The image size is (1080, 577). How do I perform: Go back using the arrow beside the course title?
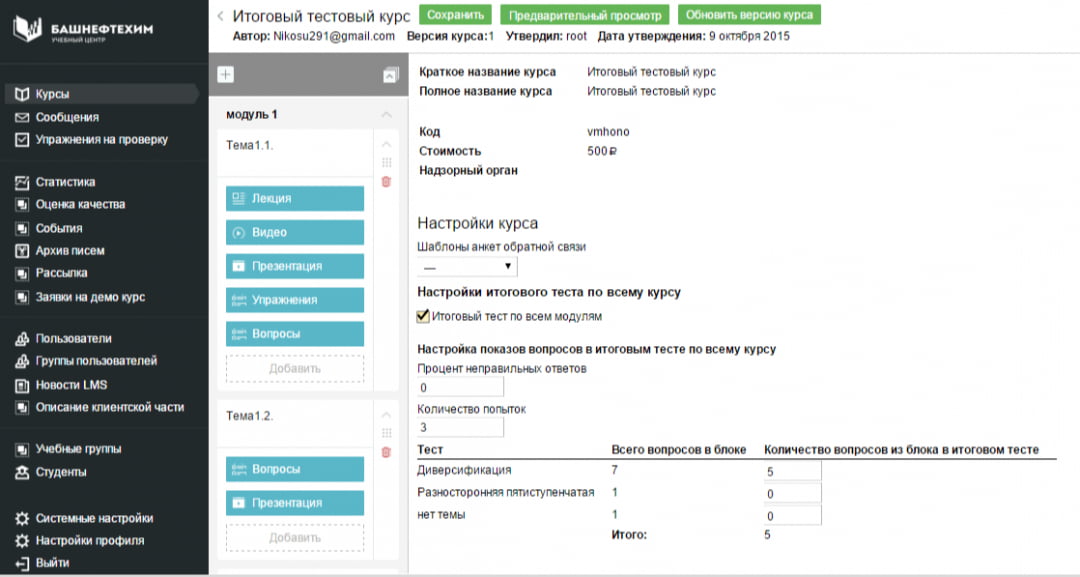pos(220,16)
